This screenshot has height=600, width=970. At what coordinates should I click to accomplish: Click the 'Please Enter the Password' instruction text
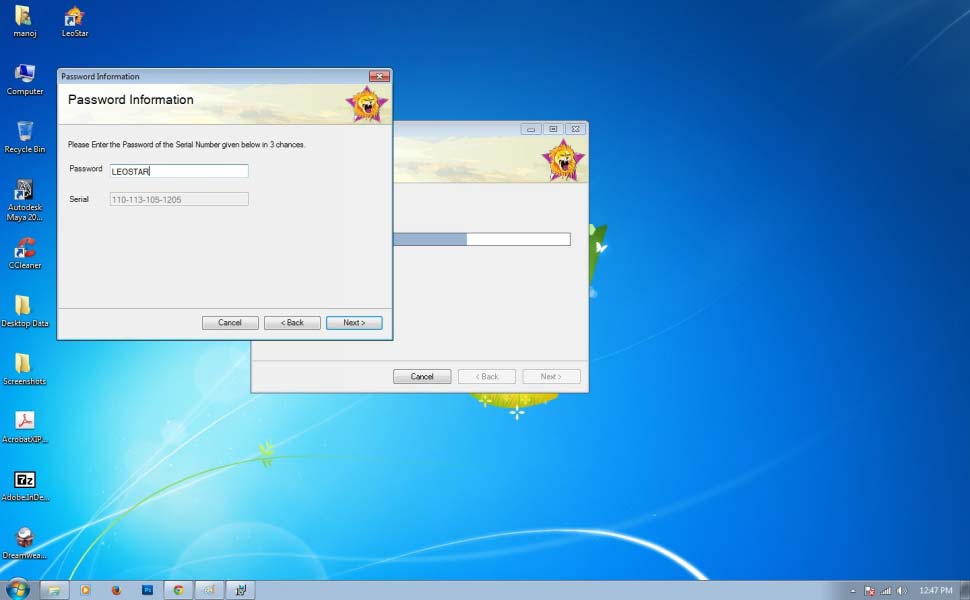pos(186,145)
